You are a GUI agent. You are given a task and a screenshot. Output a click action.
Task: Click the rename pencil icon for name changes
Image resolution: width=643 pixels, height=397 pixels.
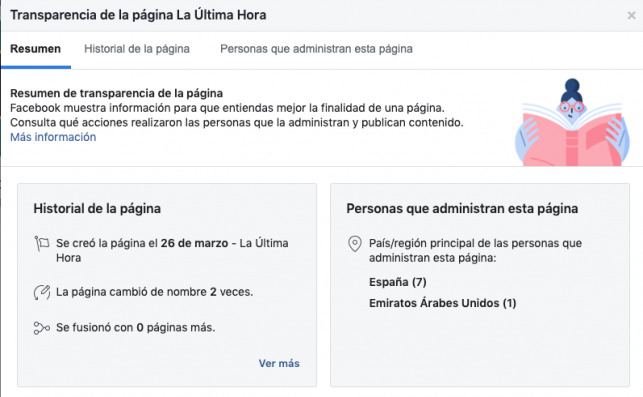(x=42, y=292)
